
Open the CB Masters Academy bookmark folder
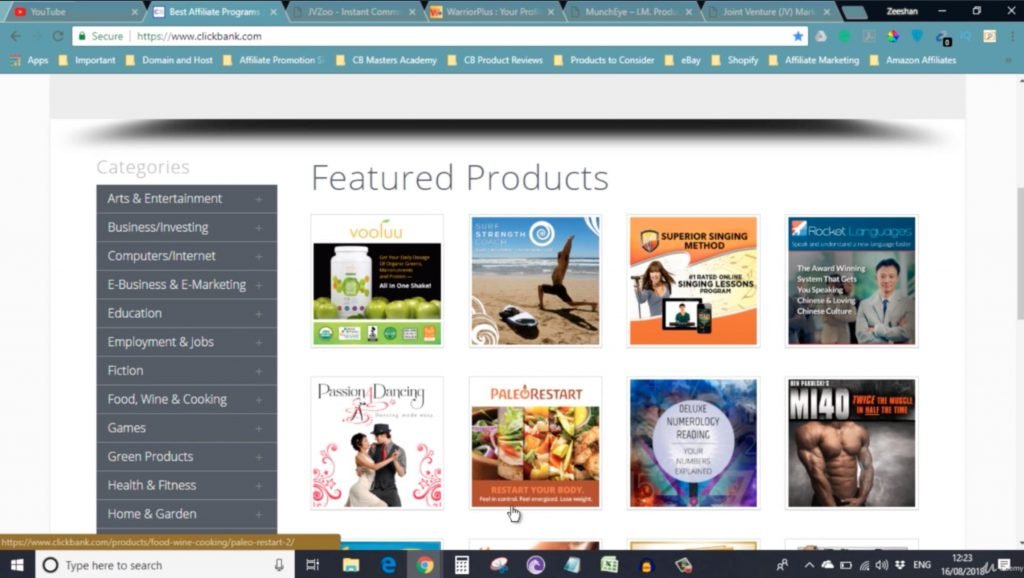[386, 60]
